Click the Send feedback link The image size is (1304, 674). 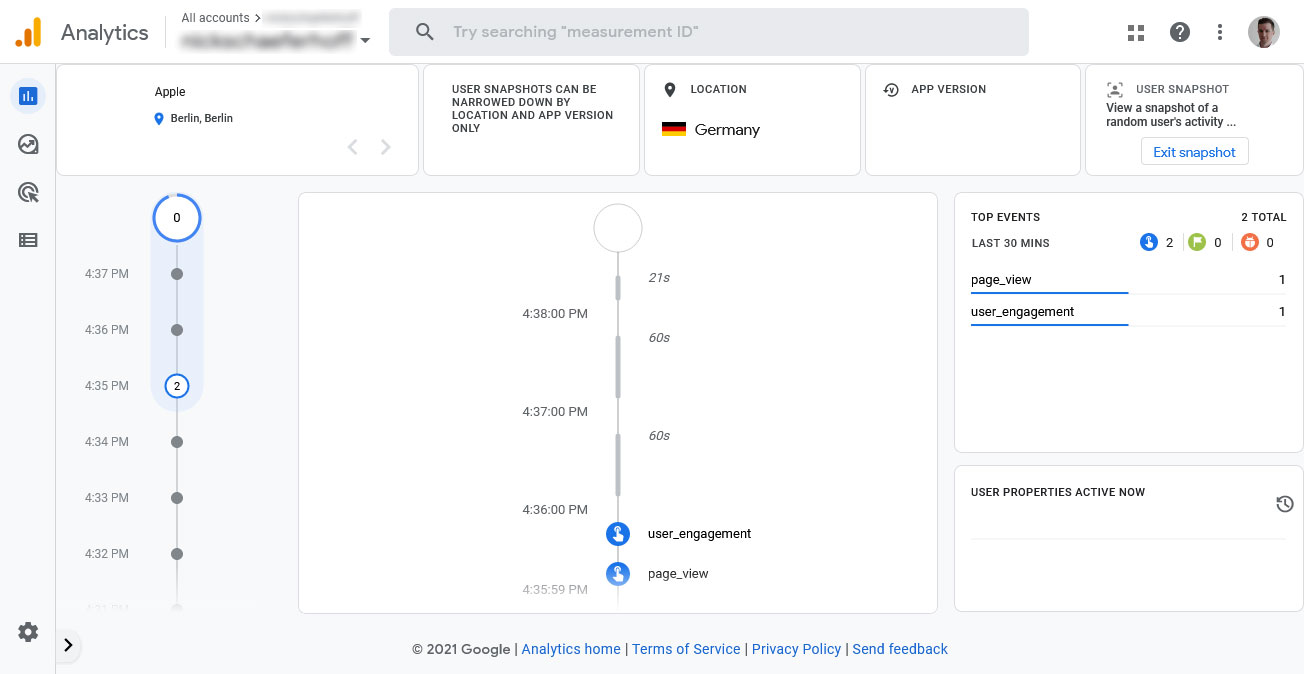(x=900, y=649)
